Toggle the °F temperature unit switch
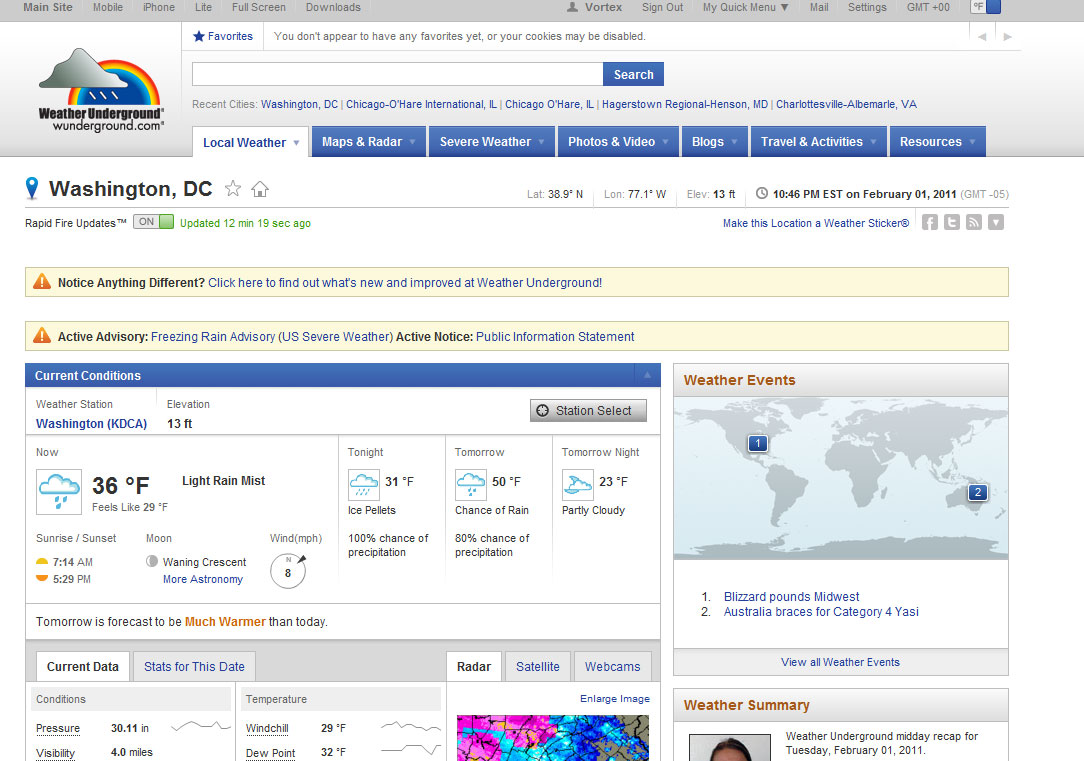 coord(986,7)
